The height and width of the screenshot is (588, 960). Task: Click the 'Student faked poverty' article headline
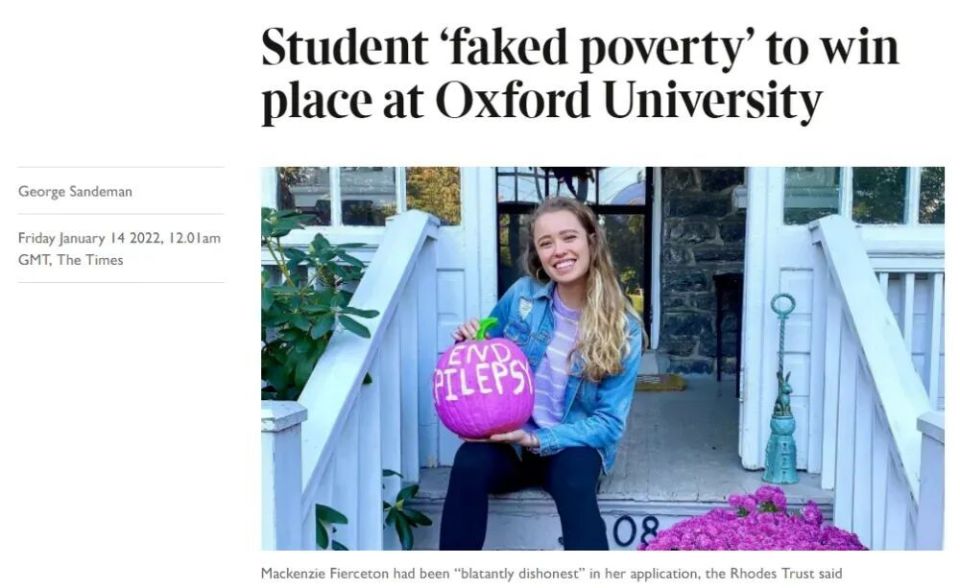[x=580, y=75]
